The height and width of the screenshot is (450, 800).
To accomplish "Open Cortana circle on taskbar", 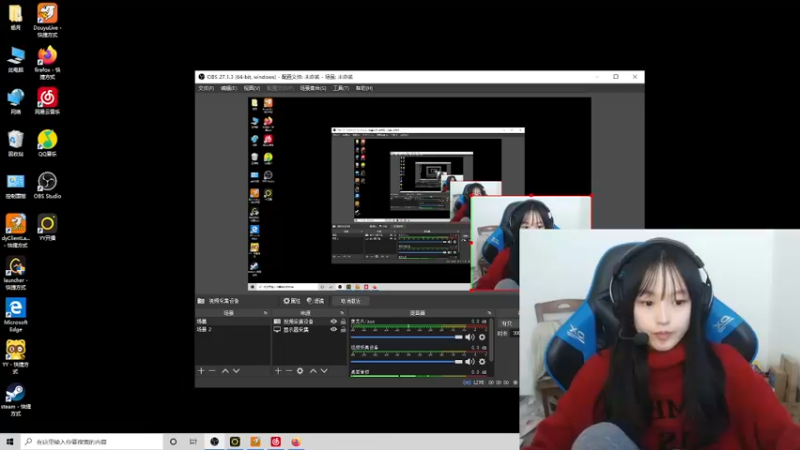I will point(173,441).
